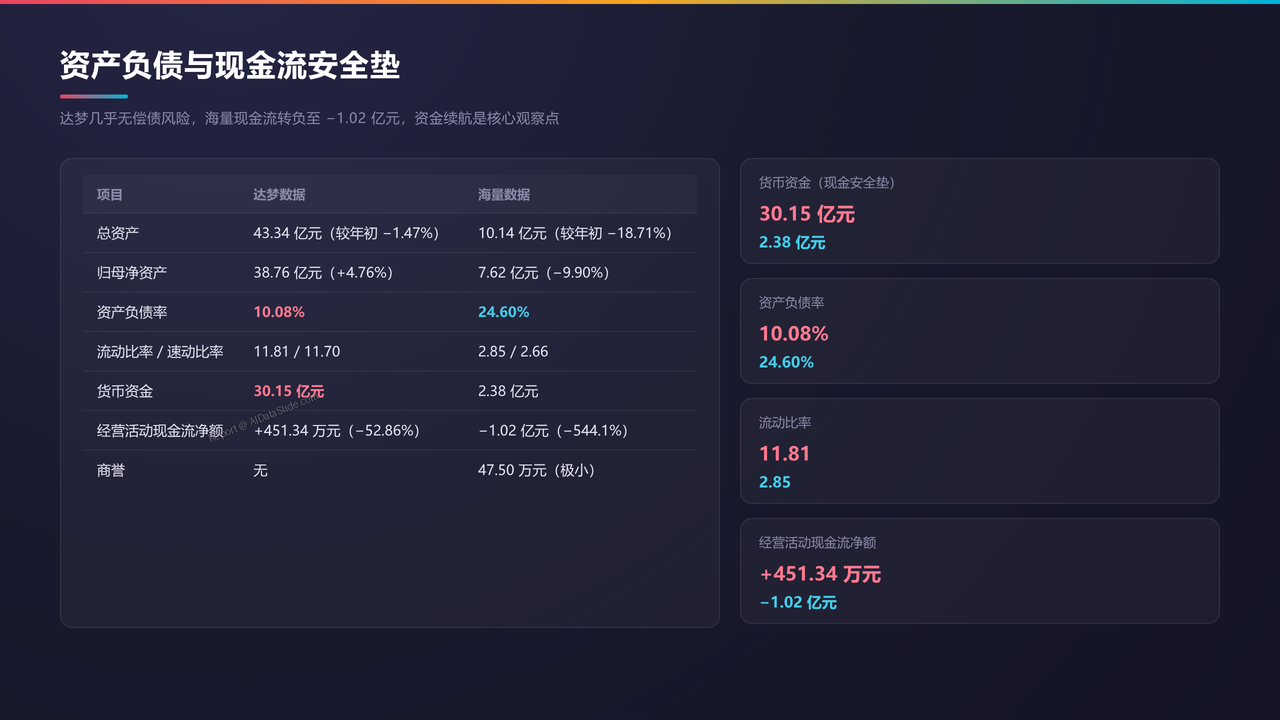Click the 流动比率 / 速动比率 row label
This screenshot has width=1280, height=720.
pyautogui.click(x=160, y=352)
